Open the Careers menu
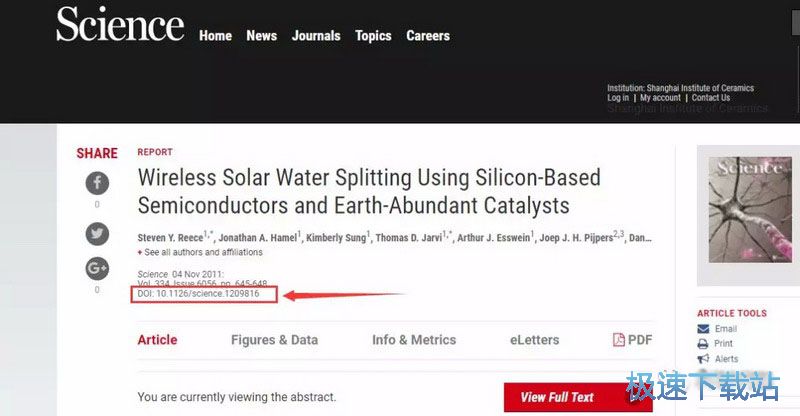 click(428, 36)
